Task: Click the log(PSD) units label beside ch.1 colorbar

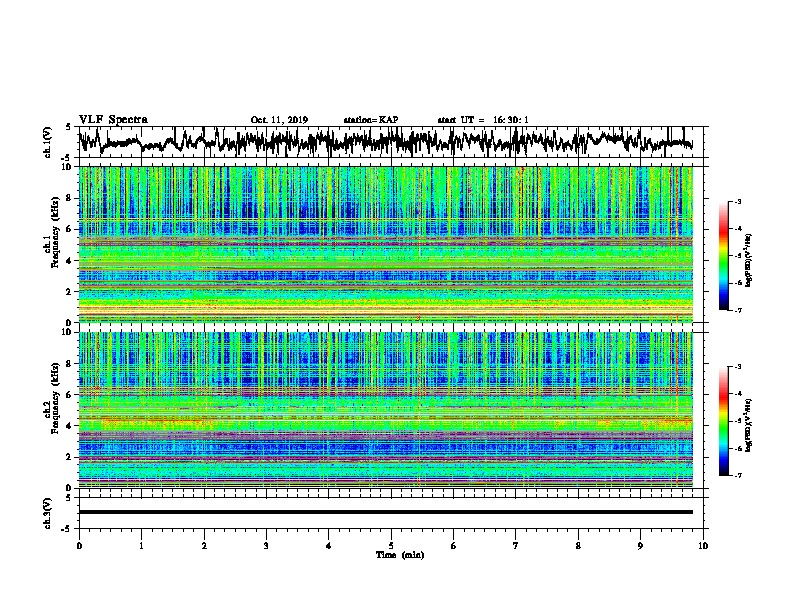Action: (749, 260)
